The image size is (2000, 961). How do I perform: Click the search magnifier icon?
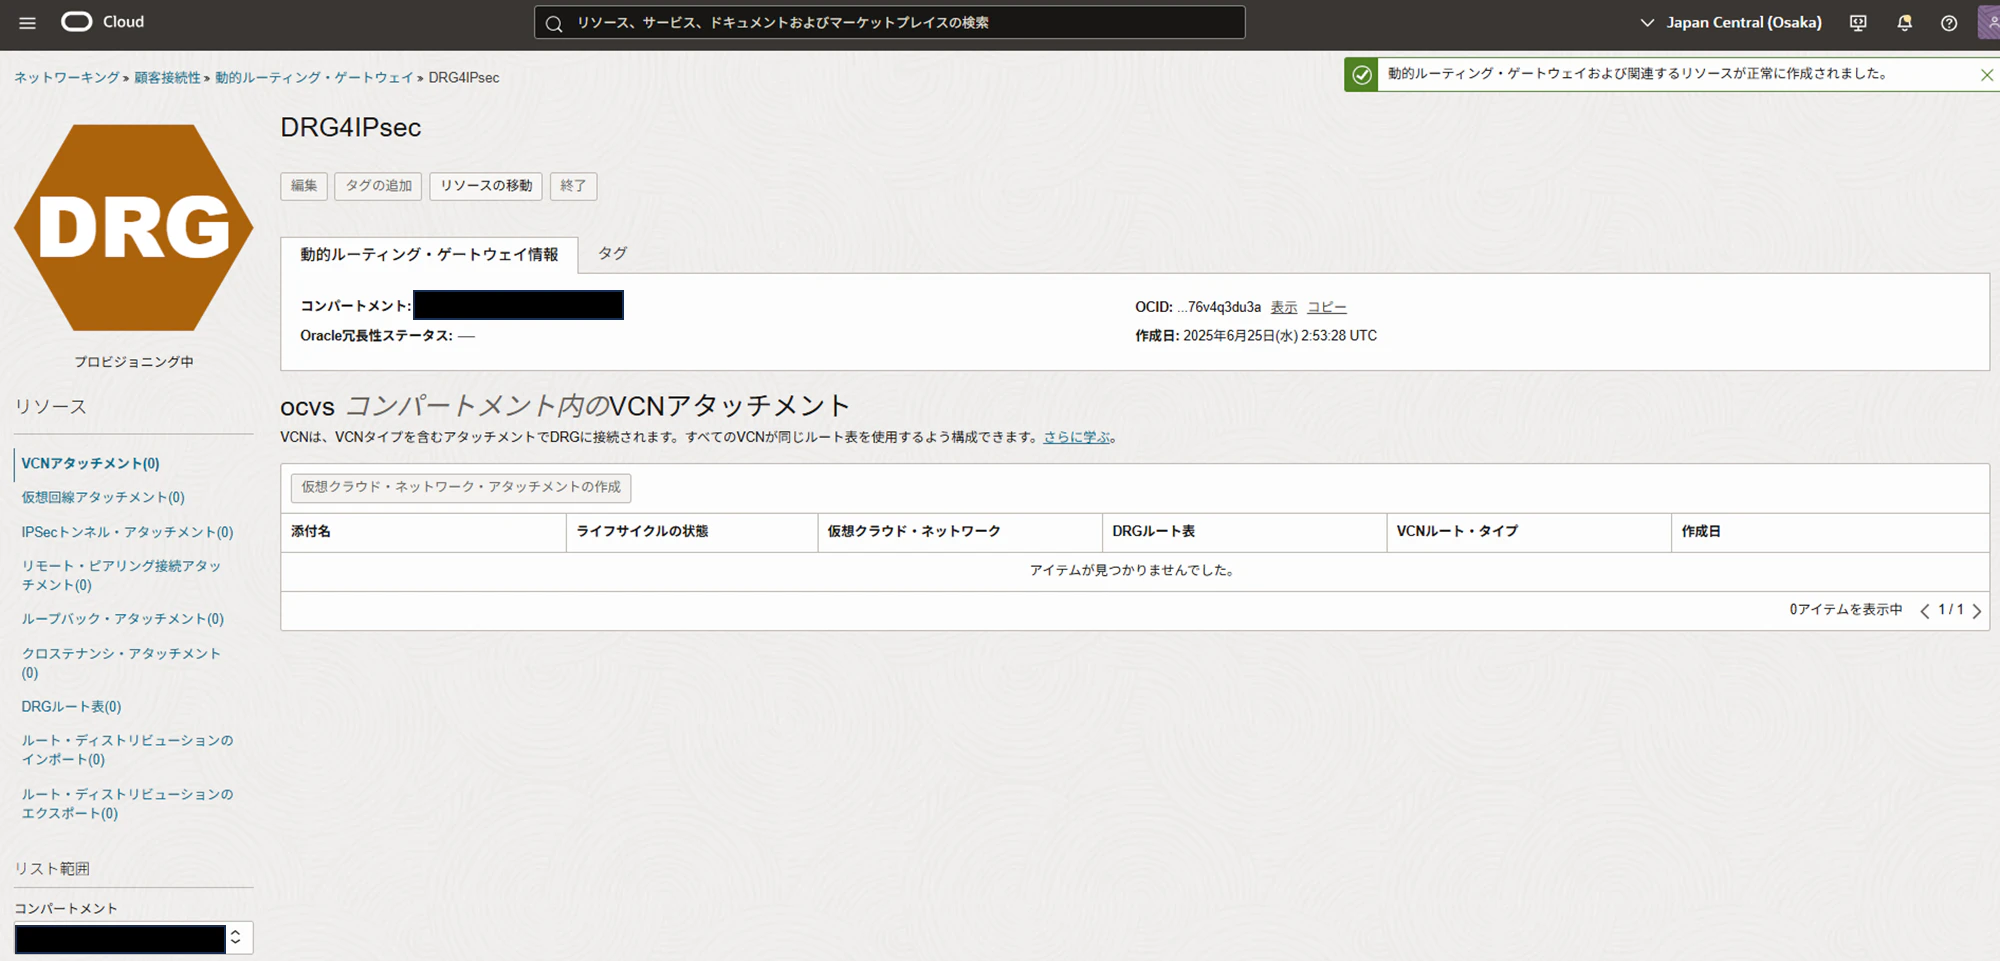point(554,23)
